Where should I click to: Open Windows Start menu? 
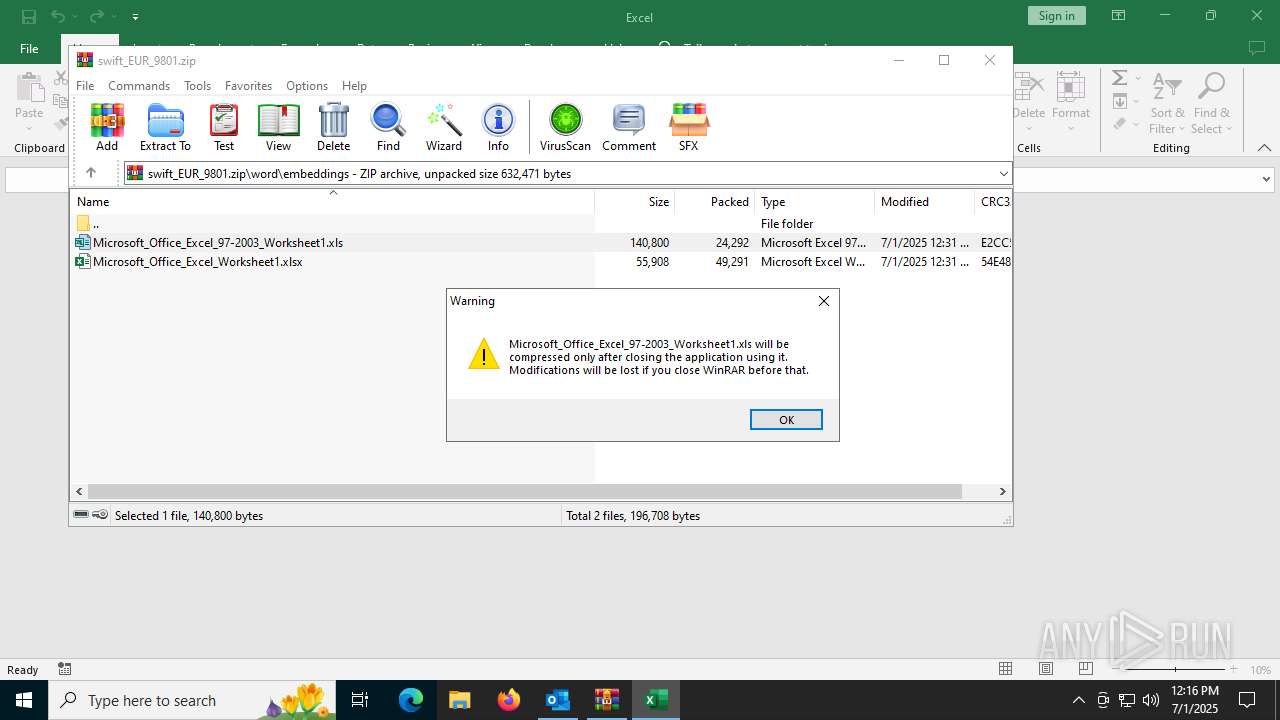point(24,700)
